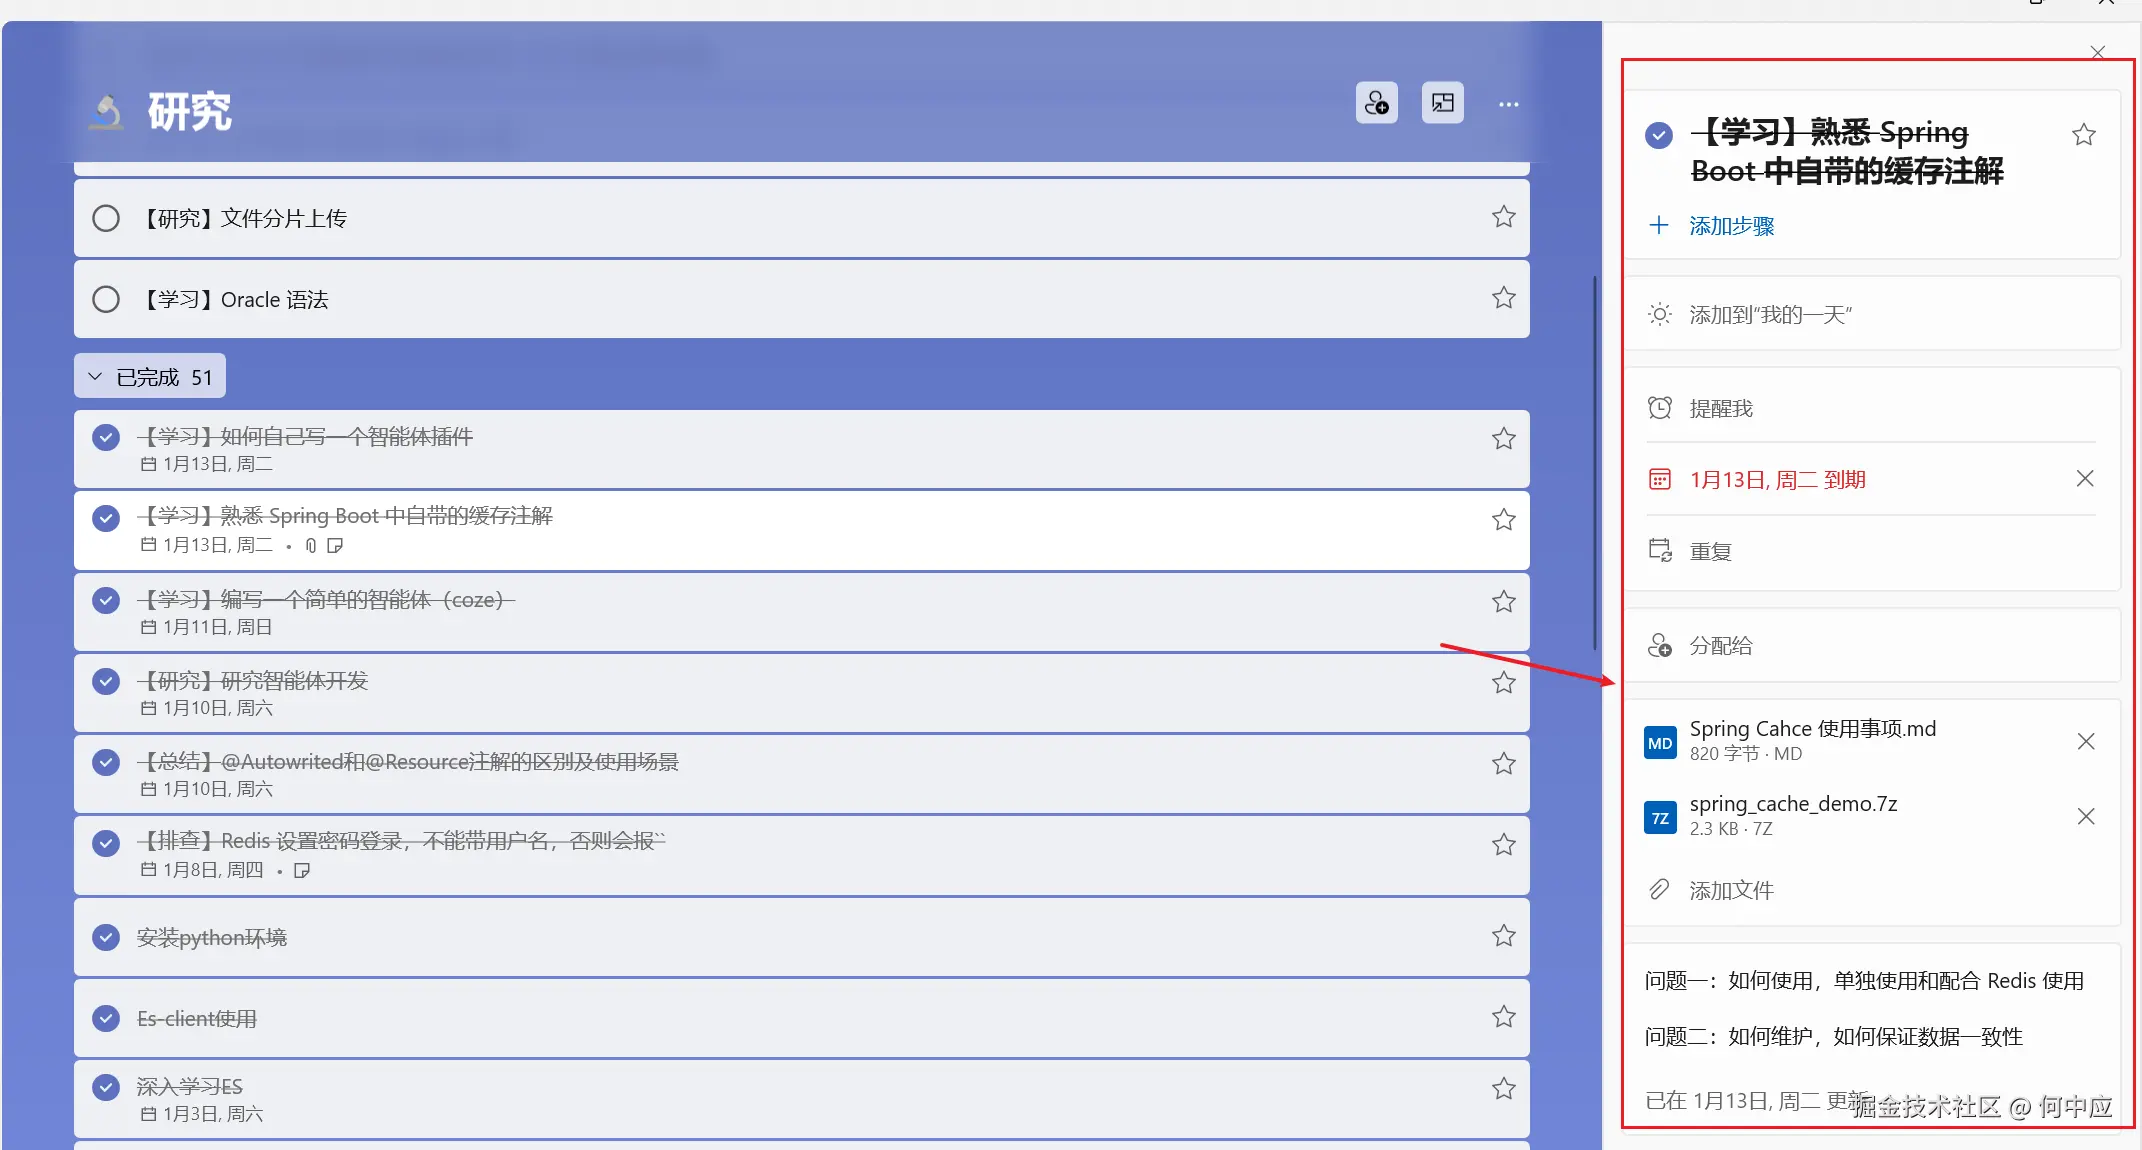Click 添加步骤 to add step
This screenshot has width=2142, height=1150.
coord(1730,226)
